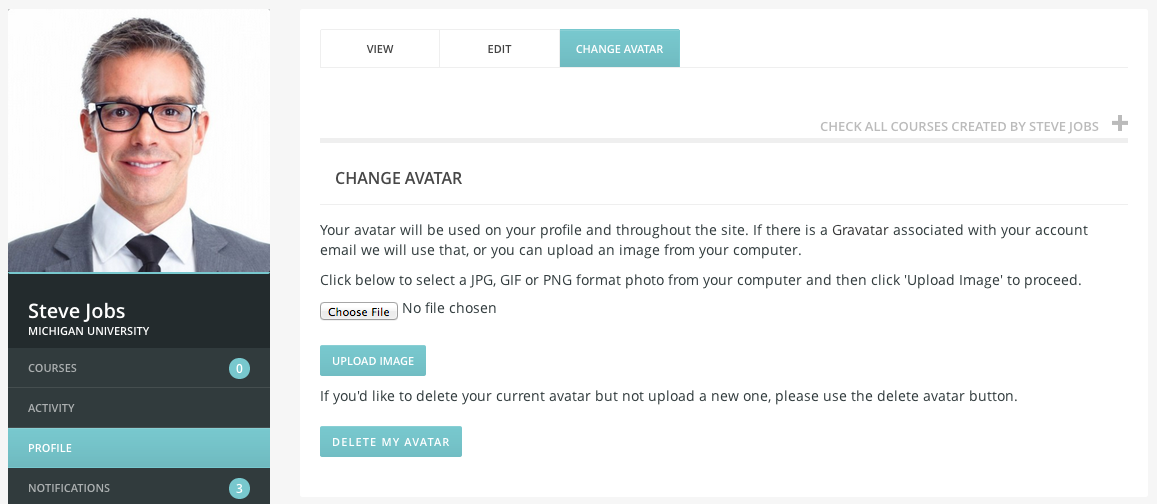
Task: Open Check All Courses Created by Steve Jobs
Action: [959, 127]
